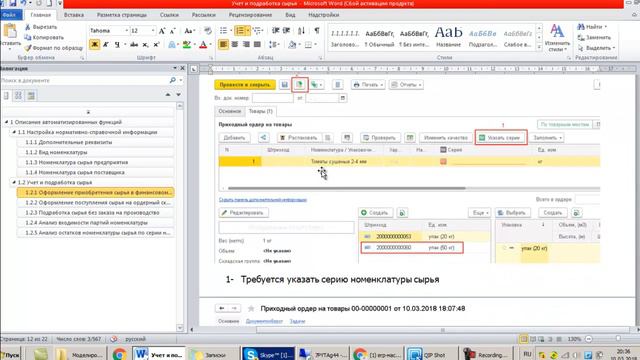Image resolution: width=640 pixels, height=360 pixels.
Task: Click the Найти (Find) button
Action: pos(591,27)
